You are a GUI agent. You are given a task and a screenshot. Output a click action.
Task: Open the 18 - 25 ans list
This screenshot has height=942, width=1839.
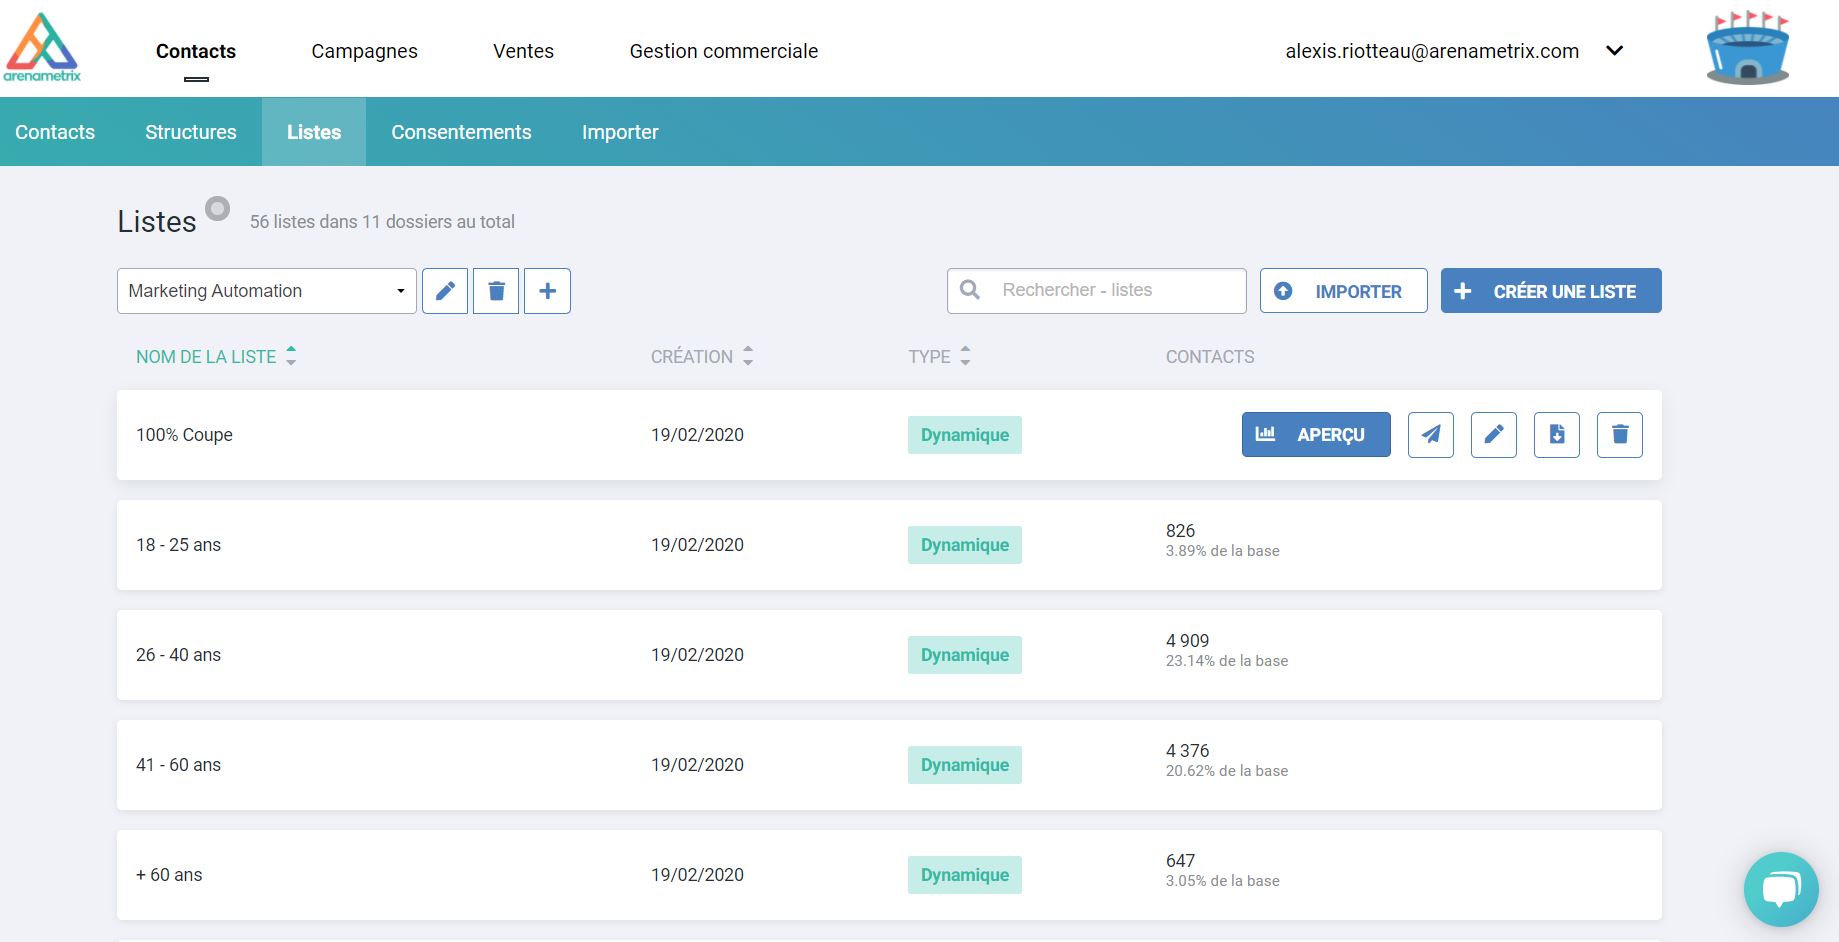tap(889, 545)
